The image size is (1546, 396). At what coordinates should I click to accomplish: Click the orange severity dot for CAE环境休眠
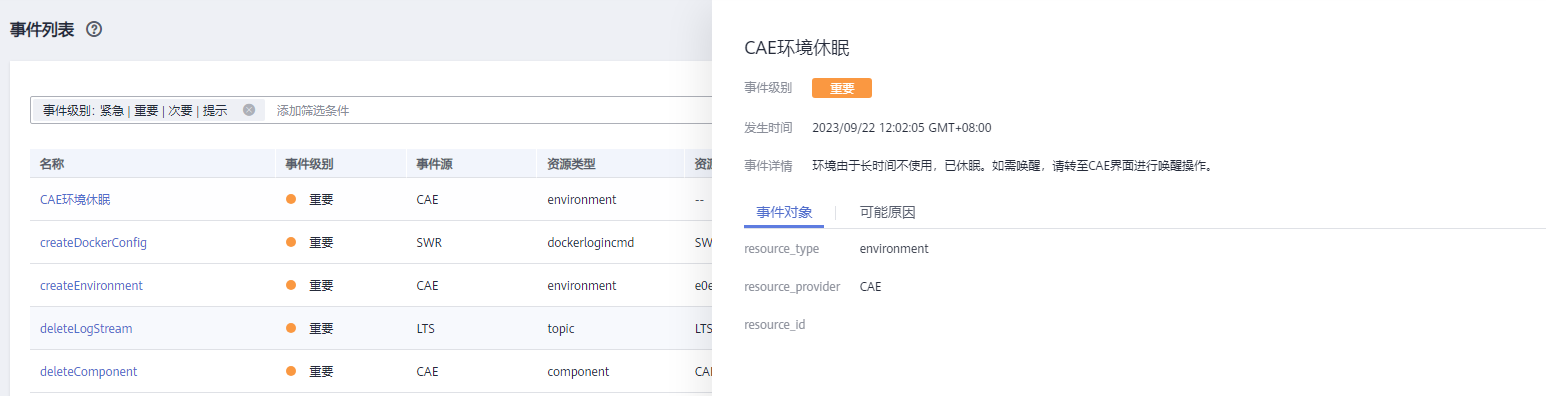pyautogui.click(x=291, y=199)
